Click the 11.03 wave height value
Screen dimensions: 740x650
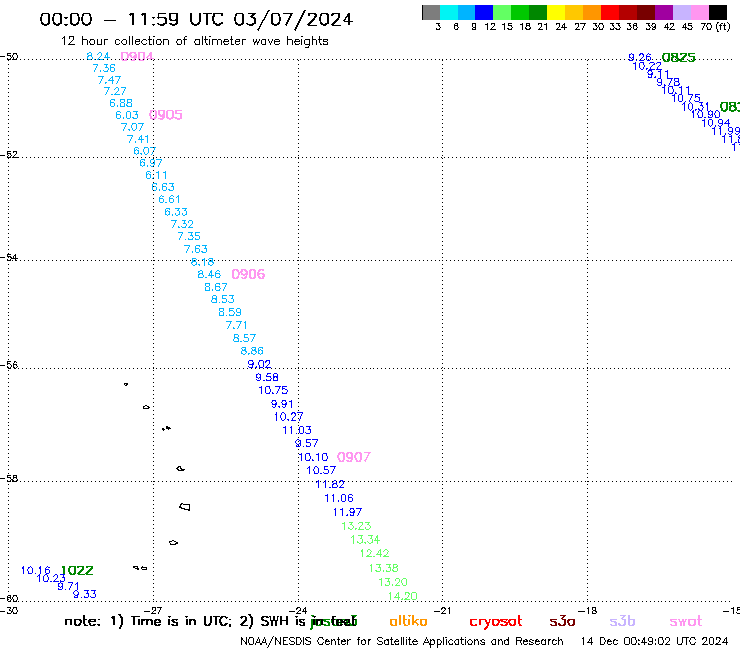point(297,430)
